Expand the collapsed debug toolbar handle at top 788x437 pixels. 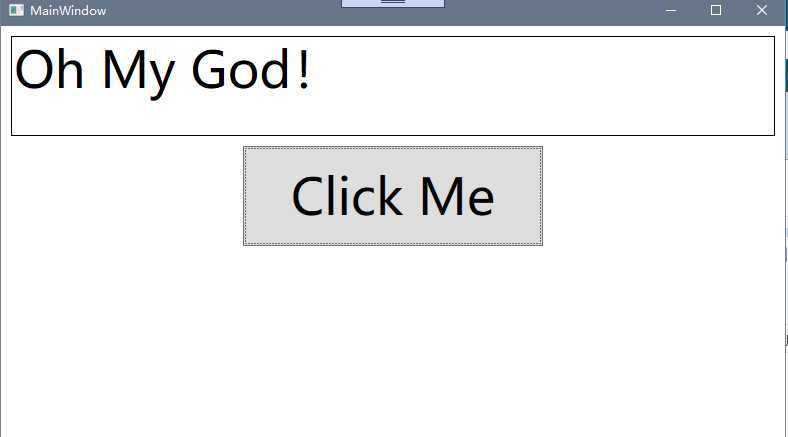tap(393, 3)
